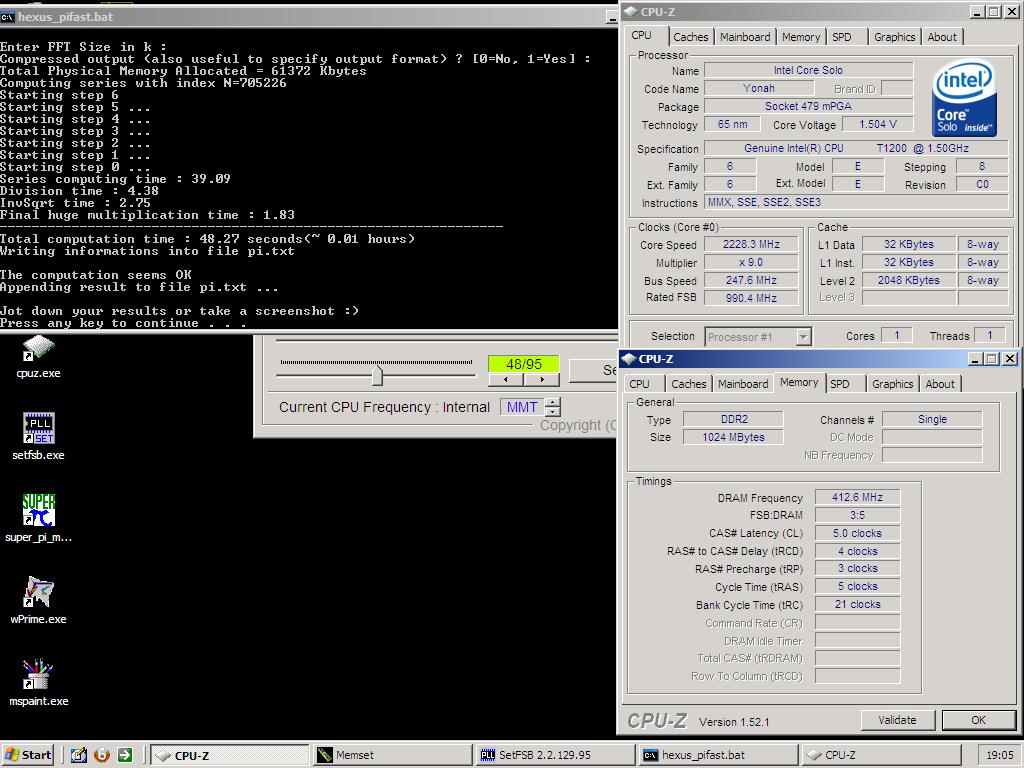Click the left arrow under 48/95
Screen dimensions: 1024x768
[505, 379]
